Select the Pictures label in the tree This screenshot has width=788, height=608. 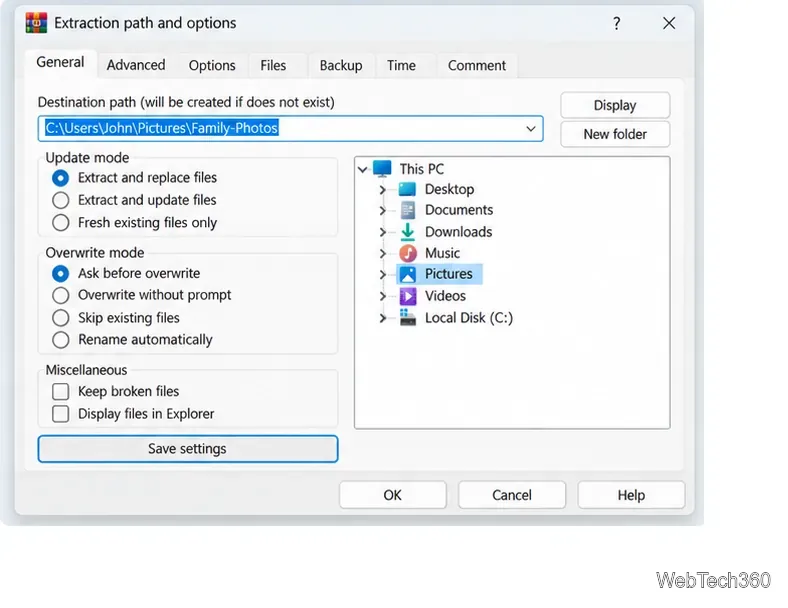[x=449, y=274]
